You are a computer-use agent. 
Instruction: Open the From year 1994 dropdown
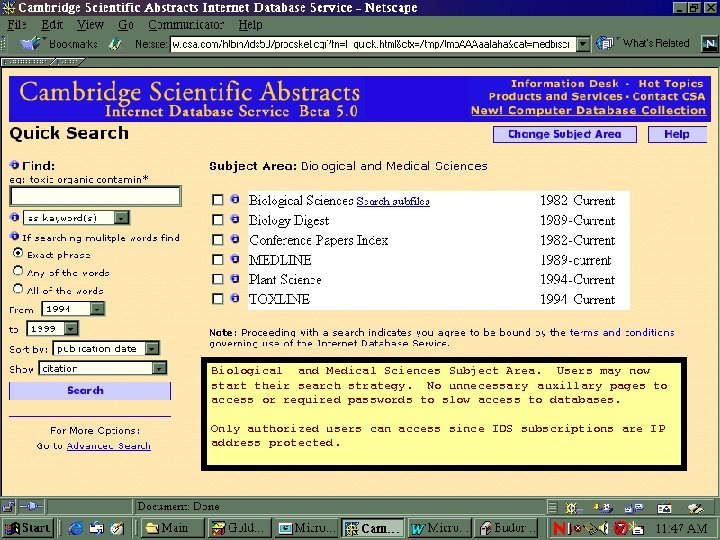click(x=73, y=309)
